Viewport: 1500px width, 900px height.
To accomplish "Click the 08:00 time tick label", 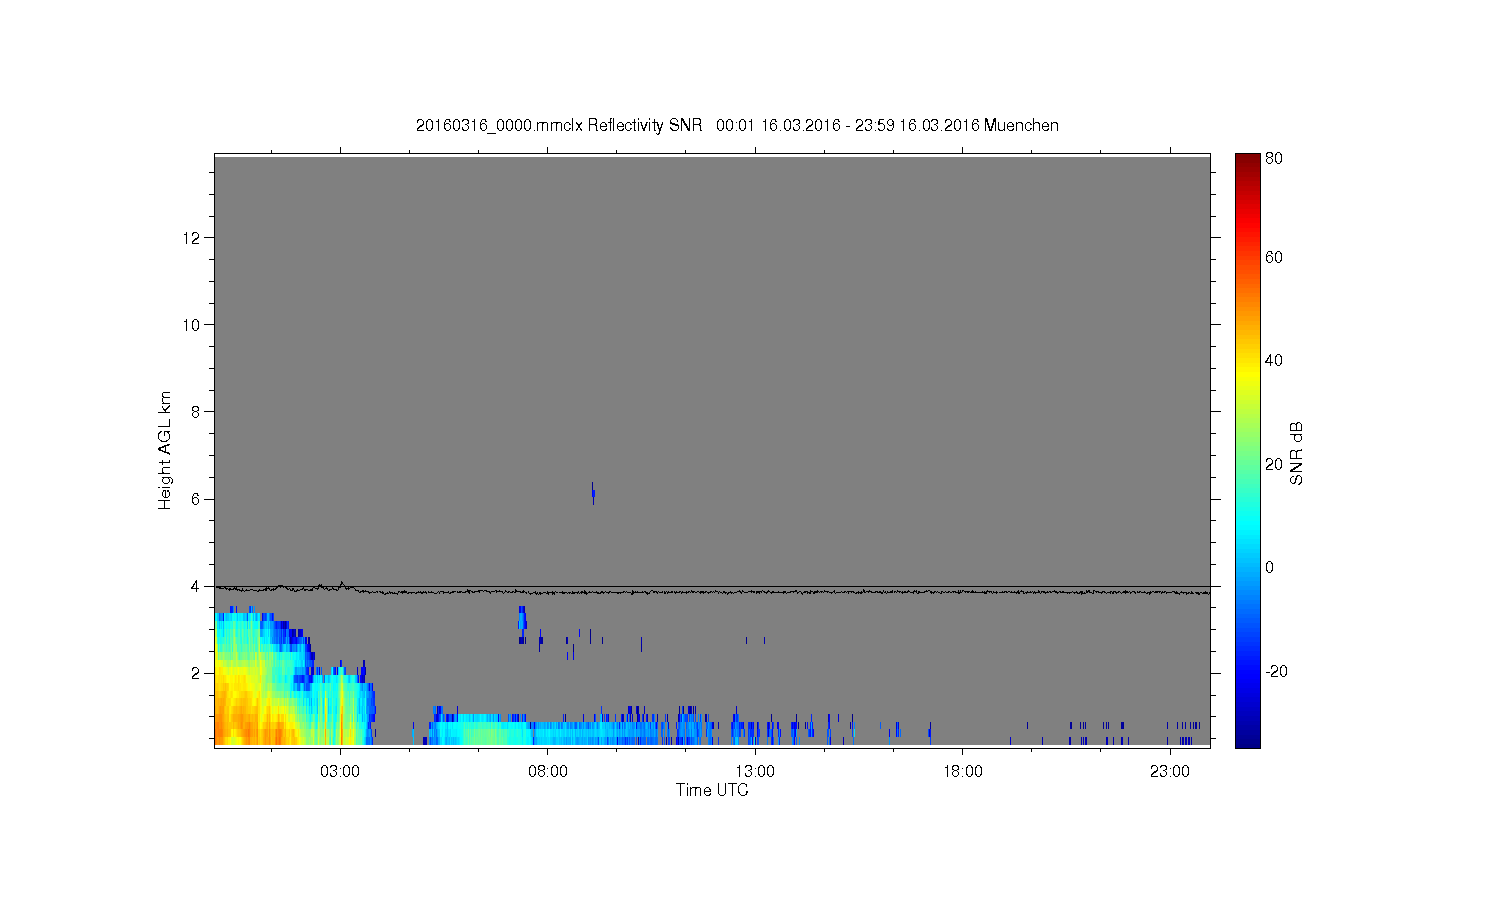I will coord(548,772).
